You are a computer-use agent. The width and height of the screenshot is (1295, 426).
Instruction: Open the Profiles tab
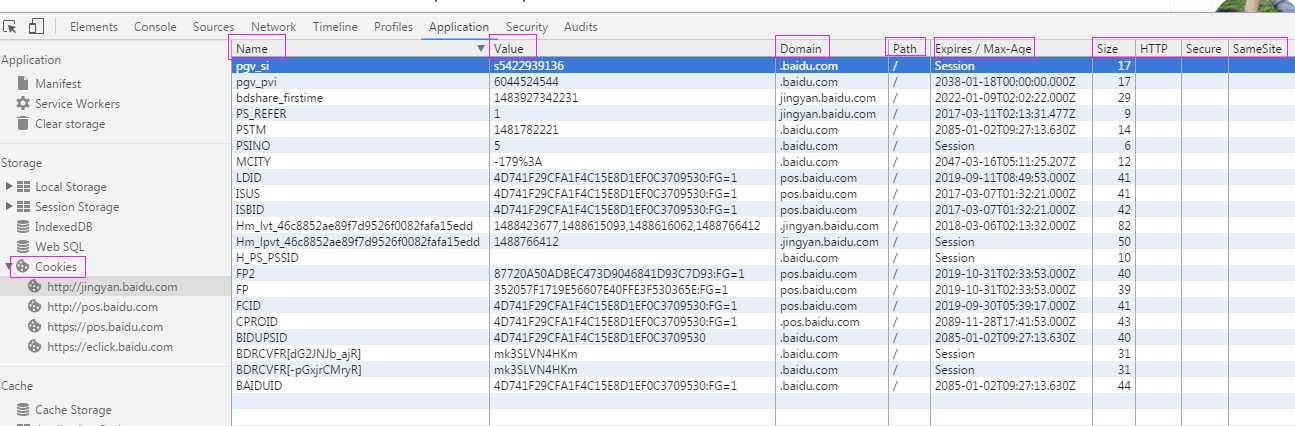point(393,27)
